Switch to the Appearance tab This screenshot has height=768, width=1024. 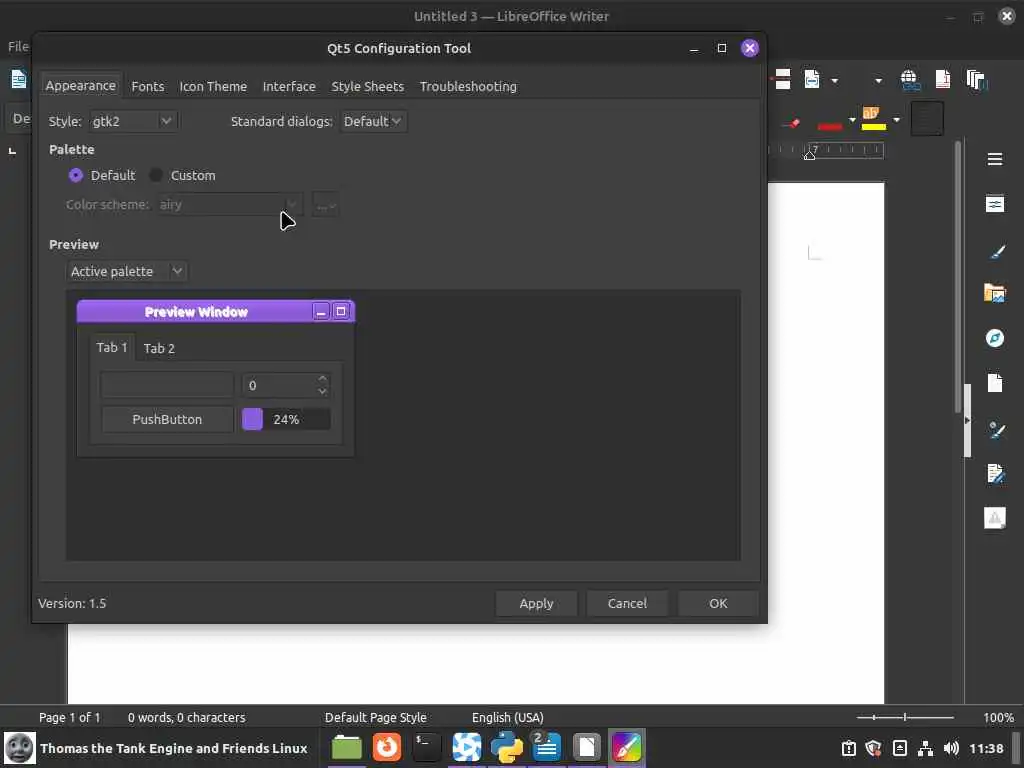point(80,86)
